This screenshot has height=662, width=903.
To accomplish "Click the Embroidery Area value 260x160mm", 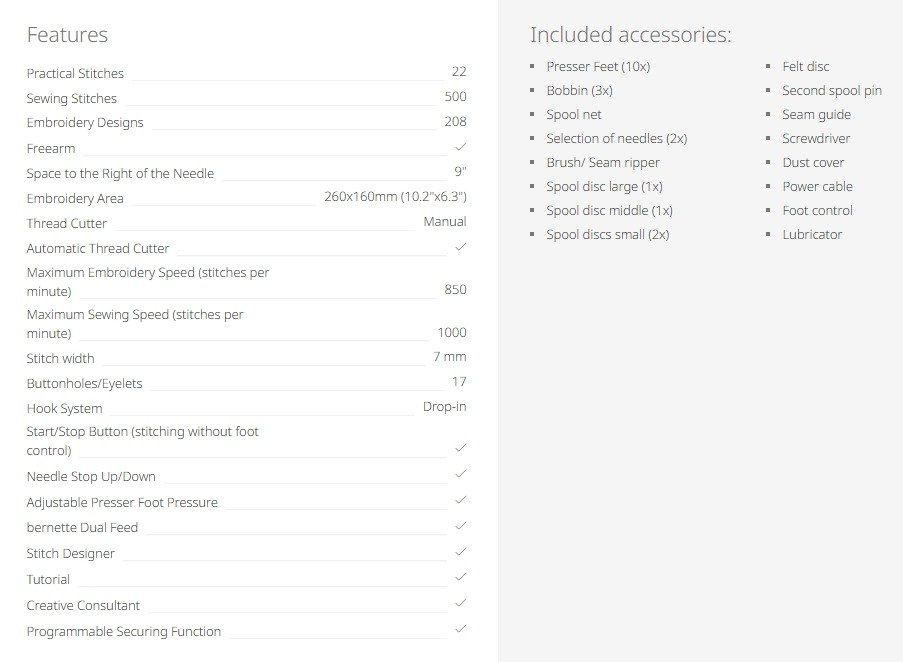I will point(395,197).
